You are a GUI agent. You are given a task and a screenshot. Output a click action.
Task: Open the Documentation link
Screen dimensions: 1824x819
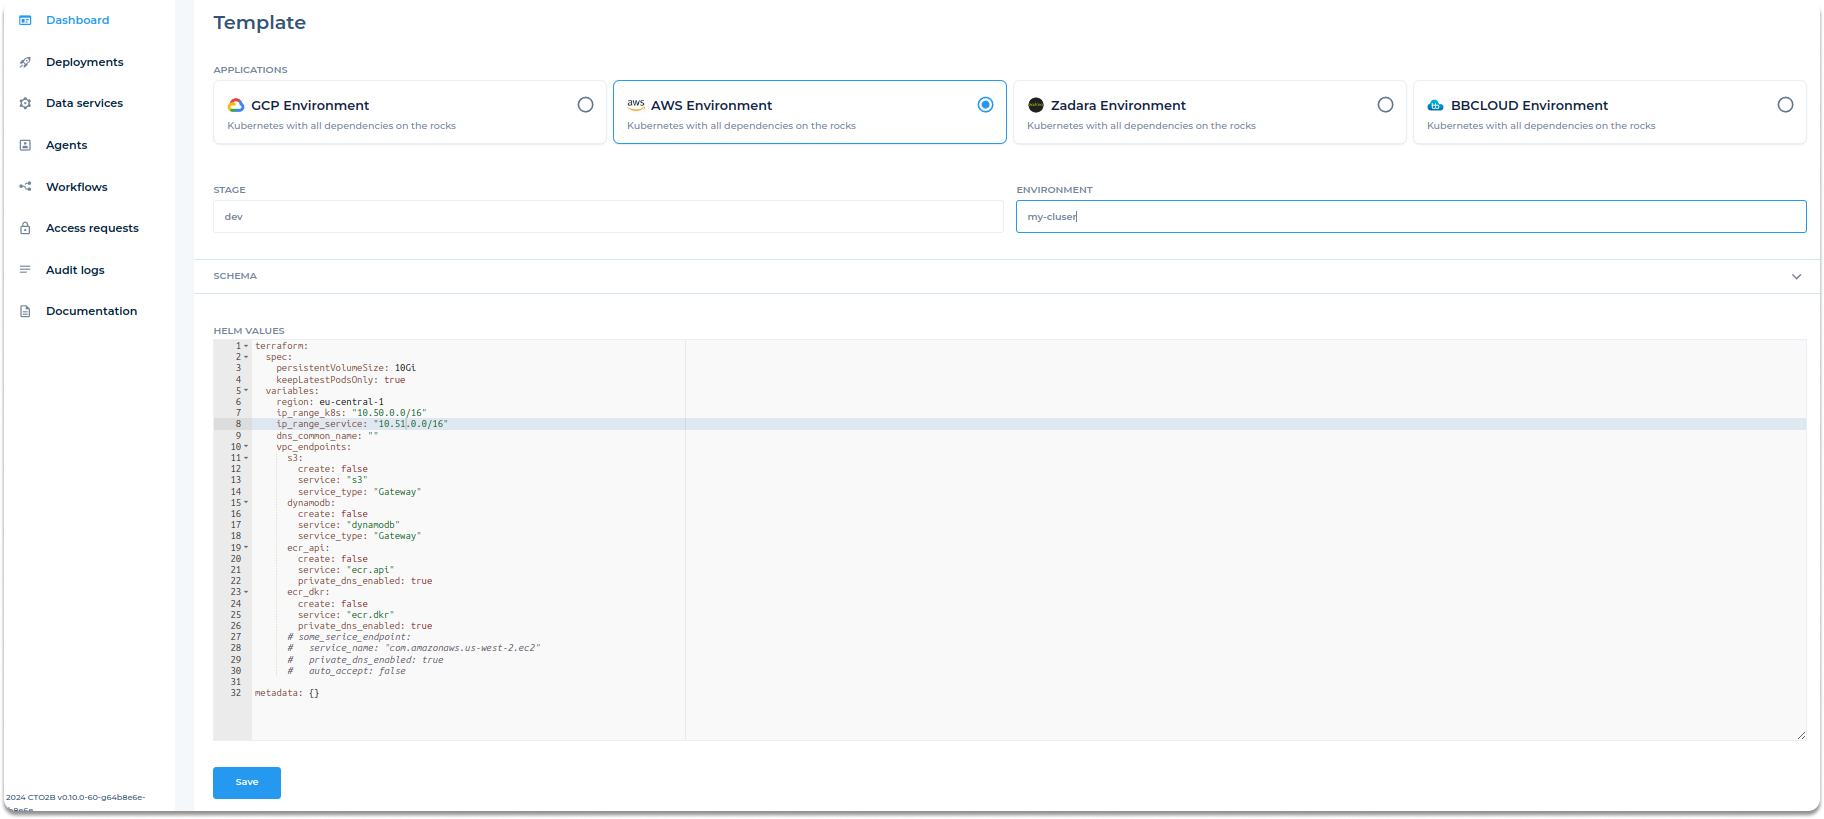pos(91,311)
